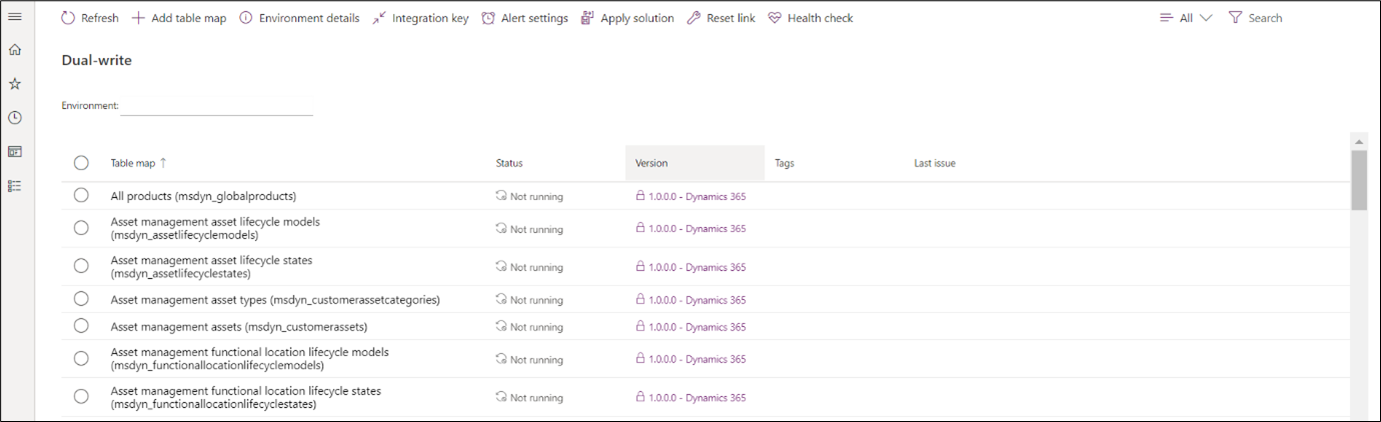This screenshot has width=1381, height=422.
Task: Go to Home in left sidebar
Action: (15, 50)
